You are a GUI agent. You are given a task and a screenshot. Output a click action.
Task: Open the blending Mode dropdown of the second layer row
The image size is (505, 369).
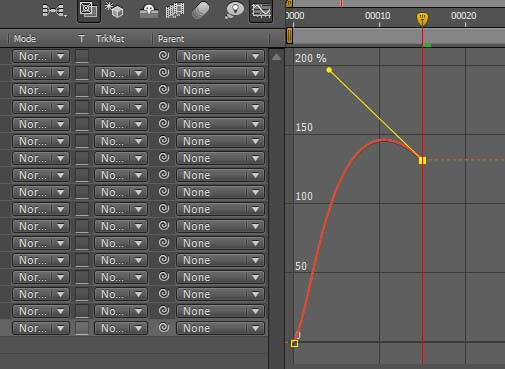coord(41,73)
